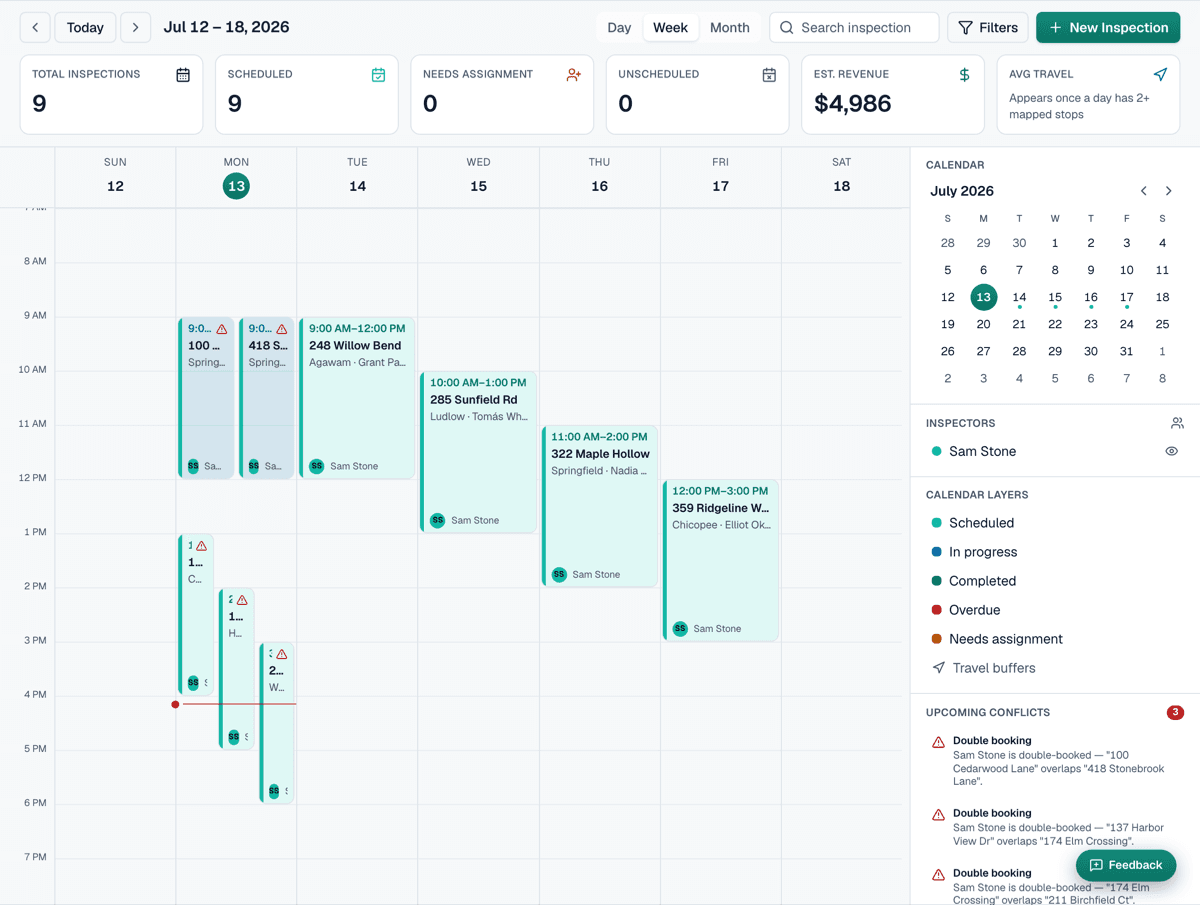This screenshot has width=1200, height=905.
Task: Create a New Inspection
Action: (1108, 28)
